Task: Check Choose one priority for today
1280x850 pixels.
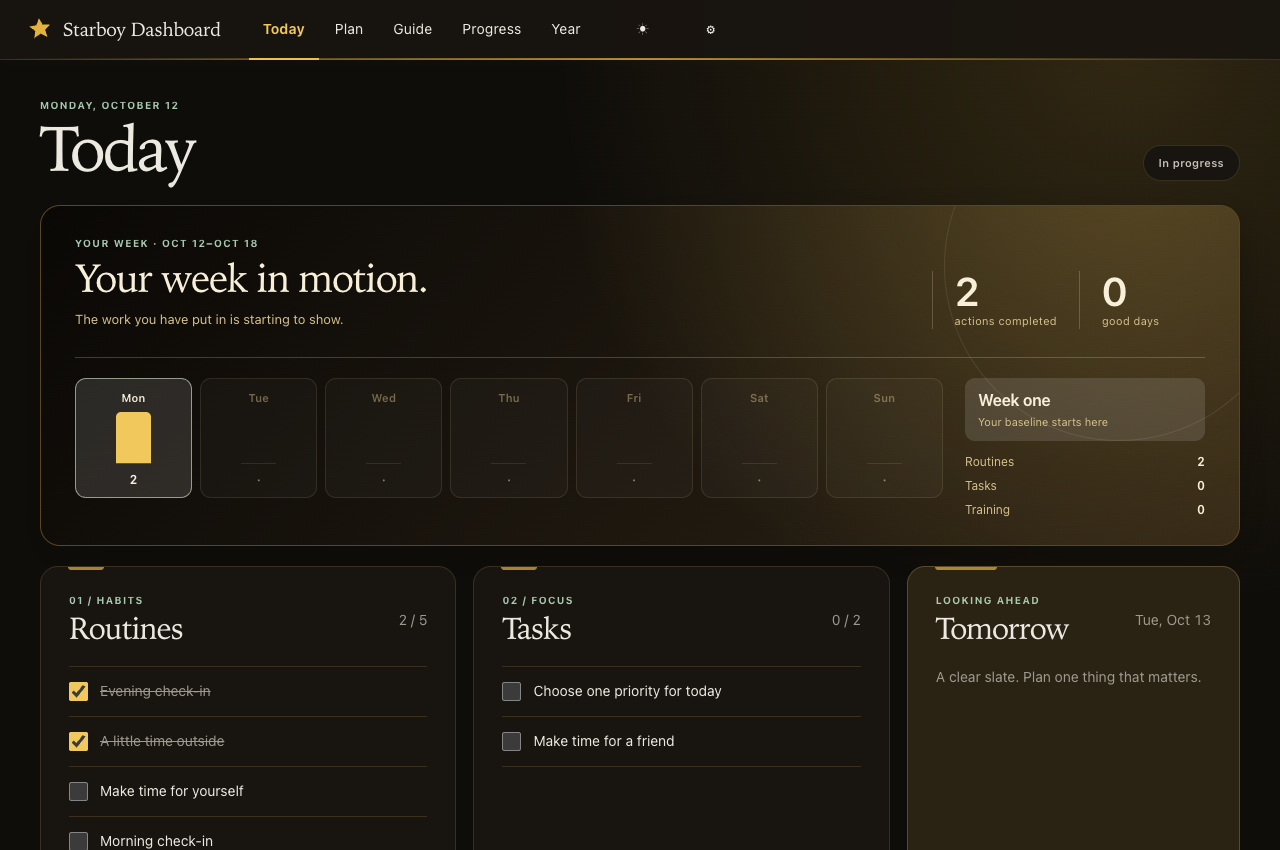Action: click(x=511, y=691)
